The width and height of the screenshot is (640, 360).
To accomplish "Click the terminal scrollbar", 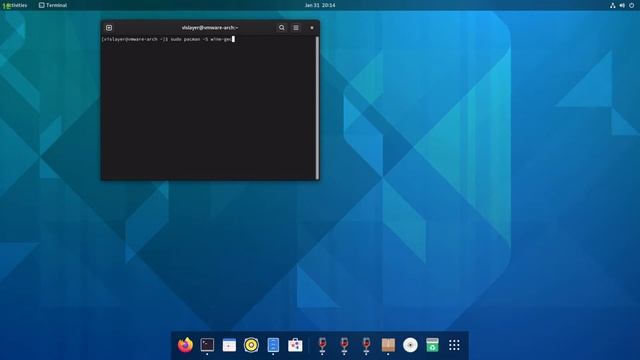I will pyautogui.click(x=317, y=108).
